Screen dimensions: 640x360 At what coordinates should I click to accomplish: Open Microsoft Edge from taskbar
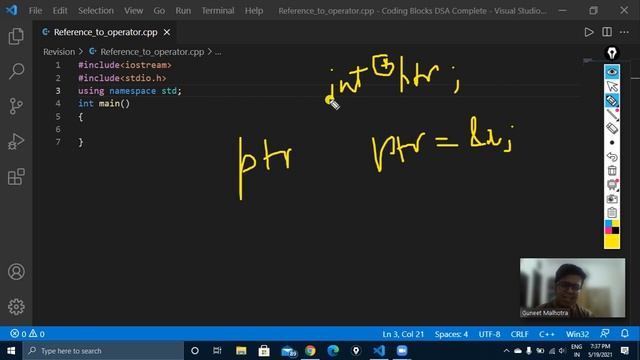[333, 351]
